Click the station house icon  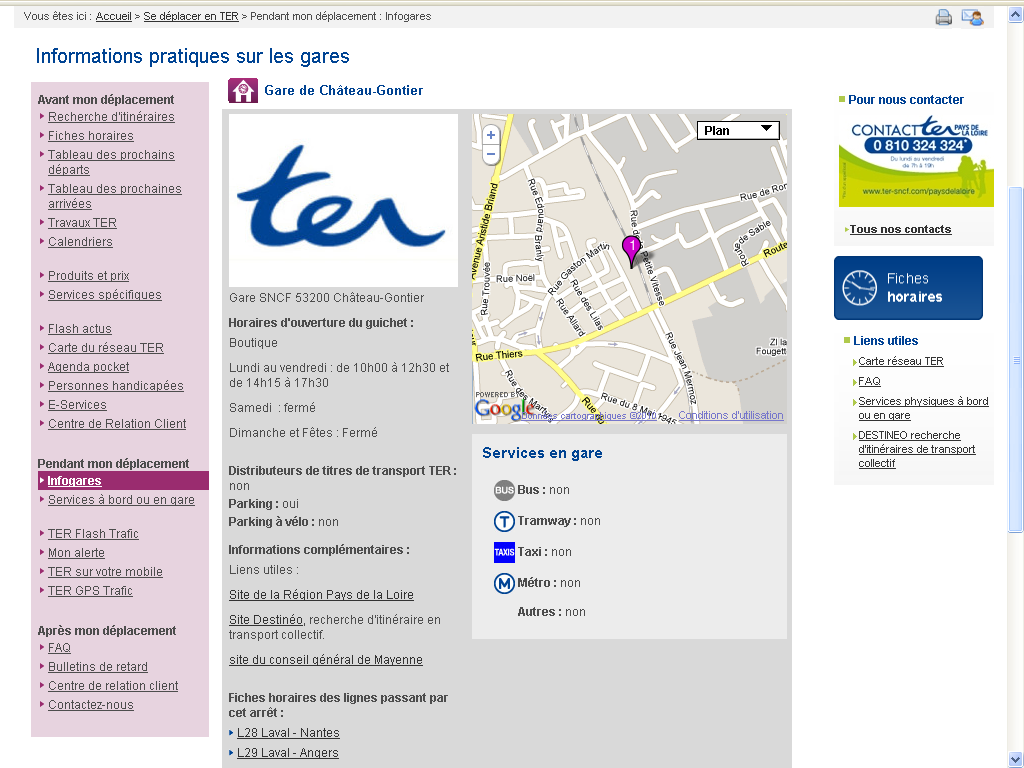pos(243,91)
